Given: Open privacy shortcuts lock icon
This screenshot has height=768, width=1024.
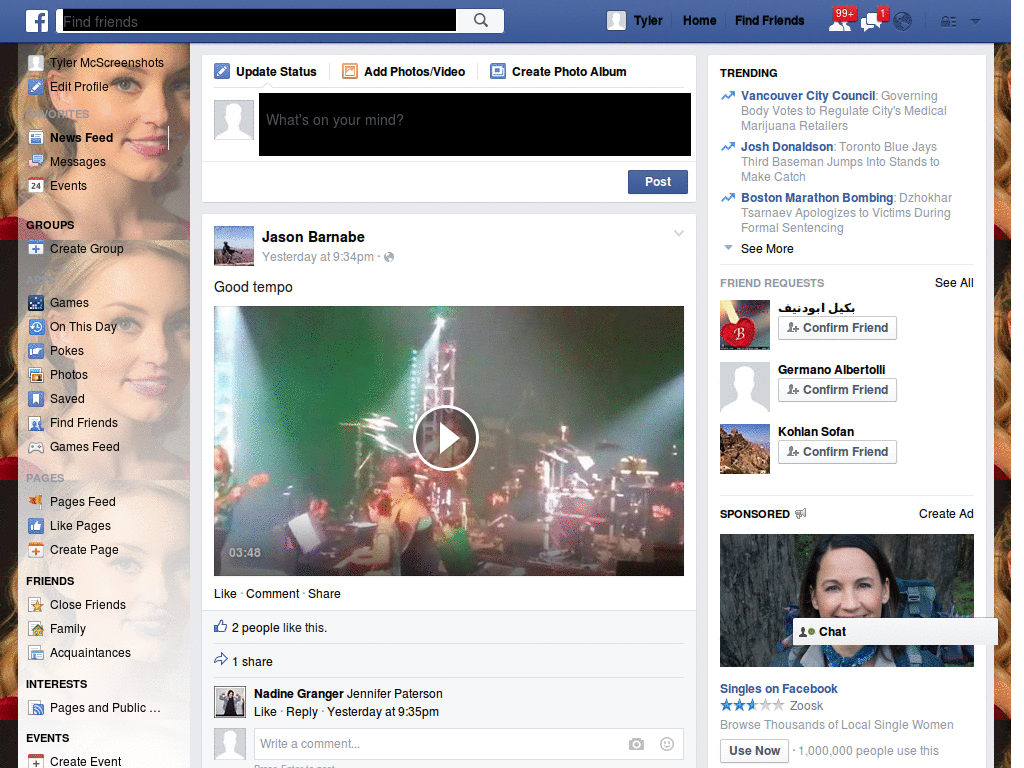Looking at the screenshot, I should coord(948,22).
